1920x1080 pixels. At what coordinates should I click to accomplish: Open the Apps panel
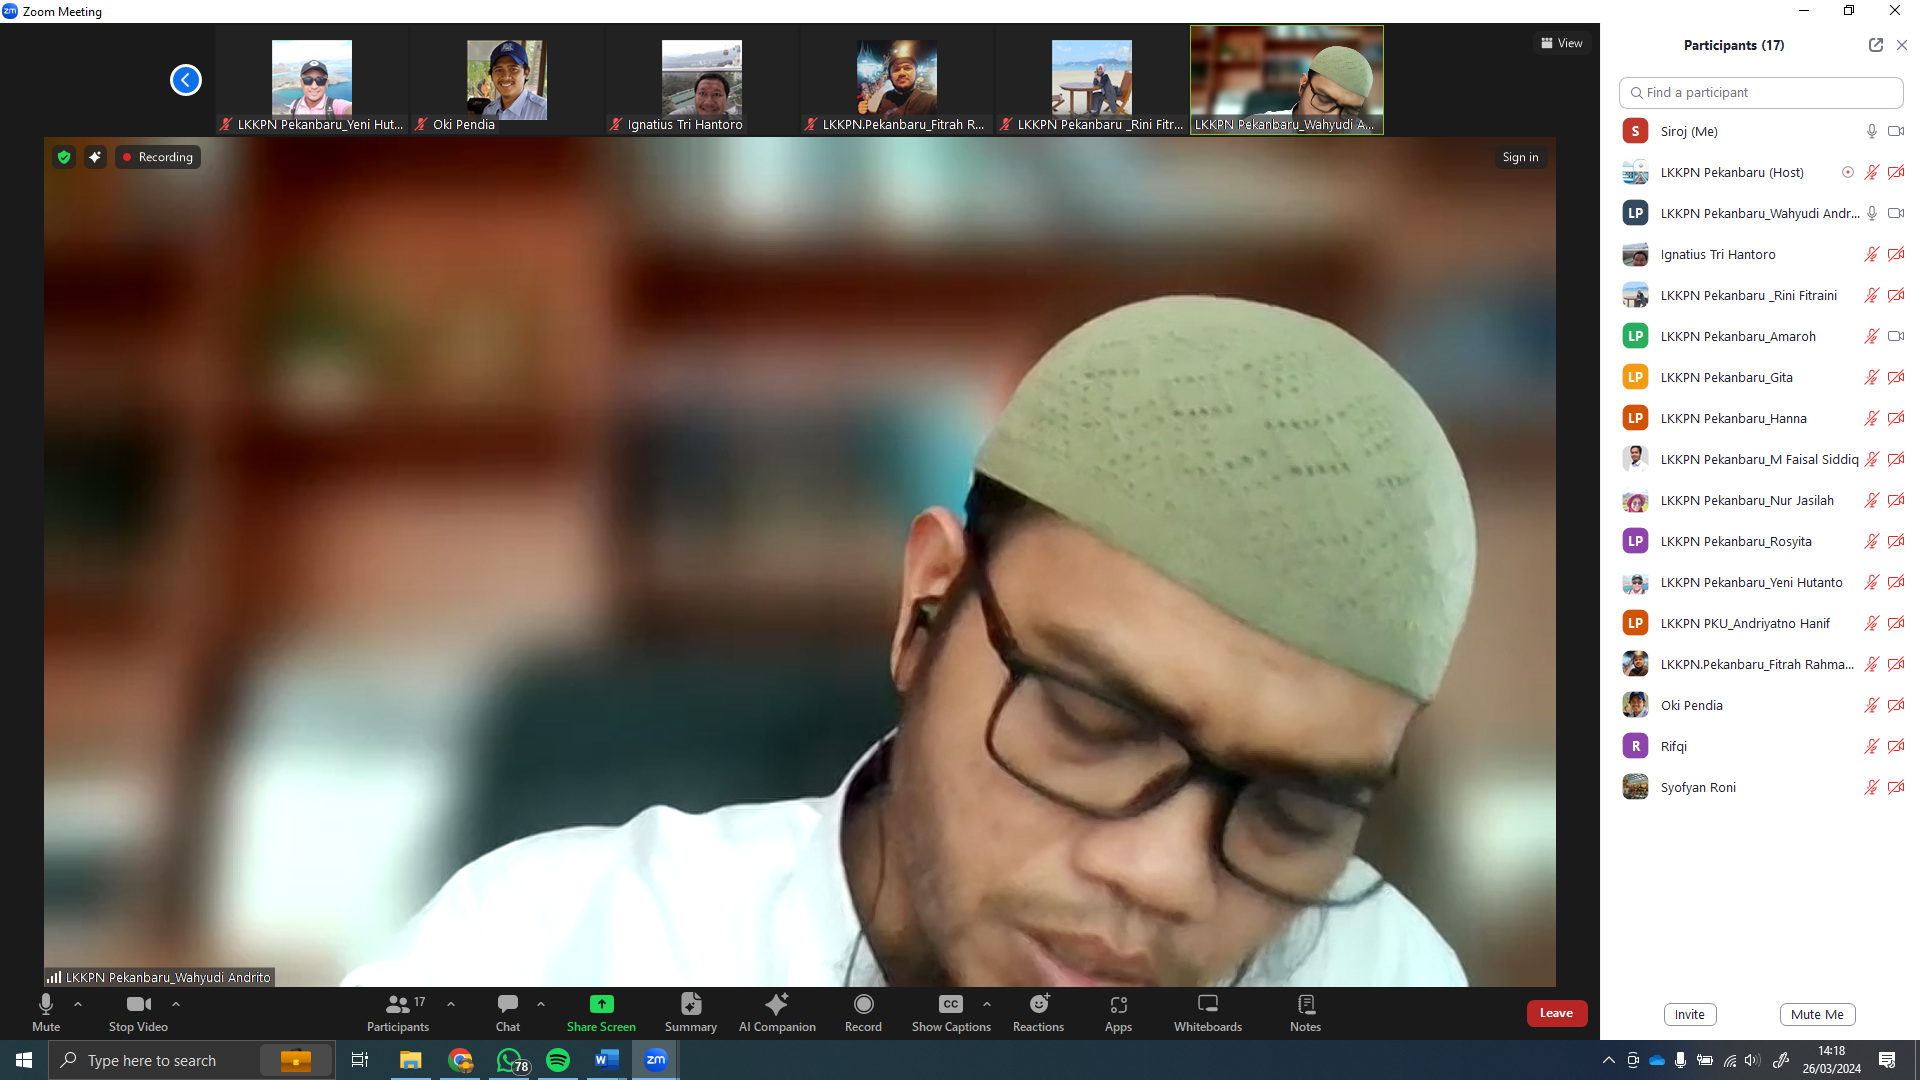click(x=1118, y=1013)
